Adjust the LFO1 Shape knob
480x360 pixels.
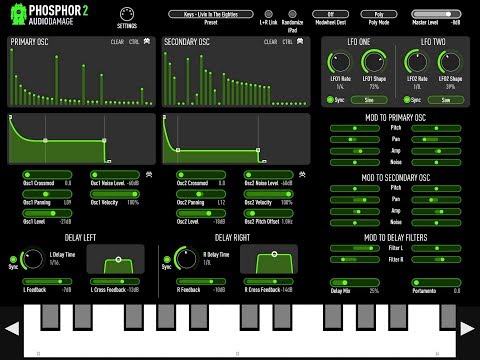(374, 62)
